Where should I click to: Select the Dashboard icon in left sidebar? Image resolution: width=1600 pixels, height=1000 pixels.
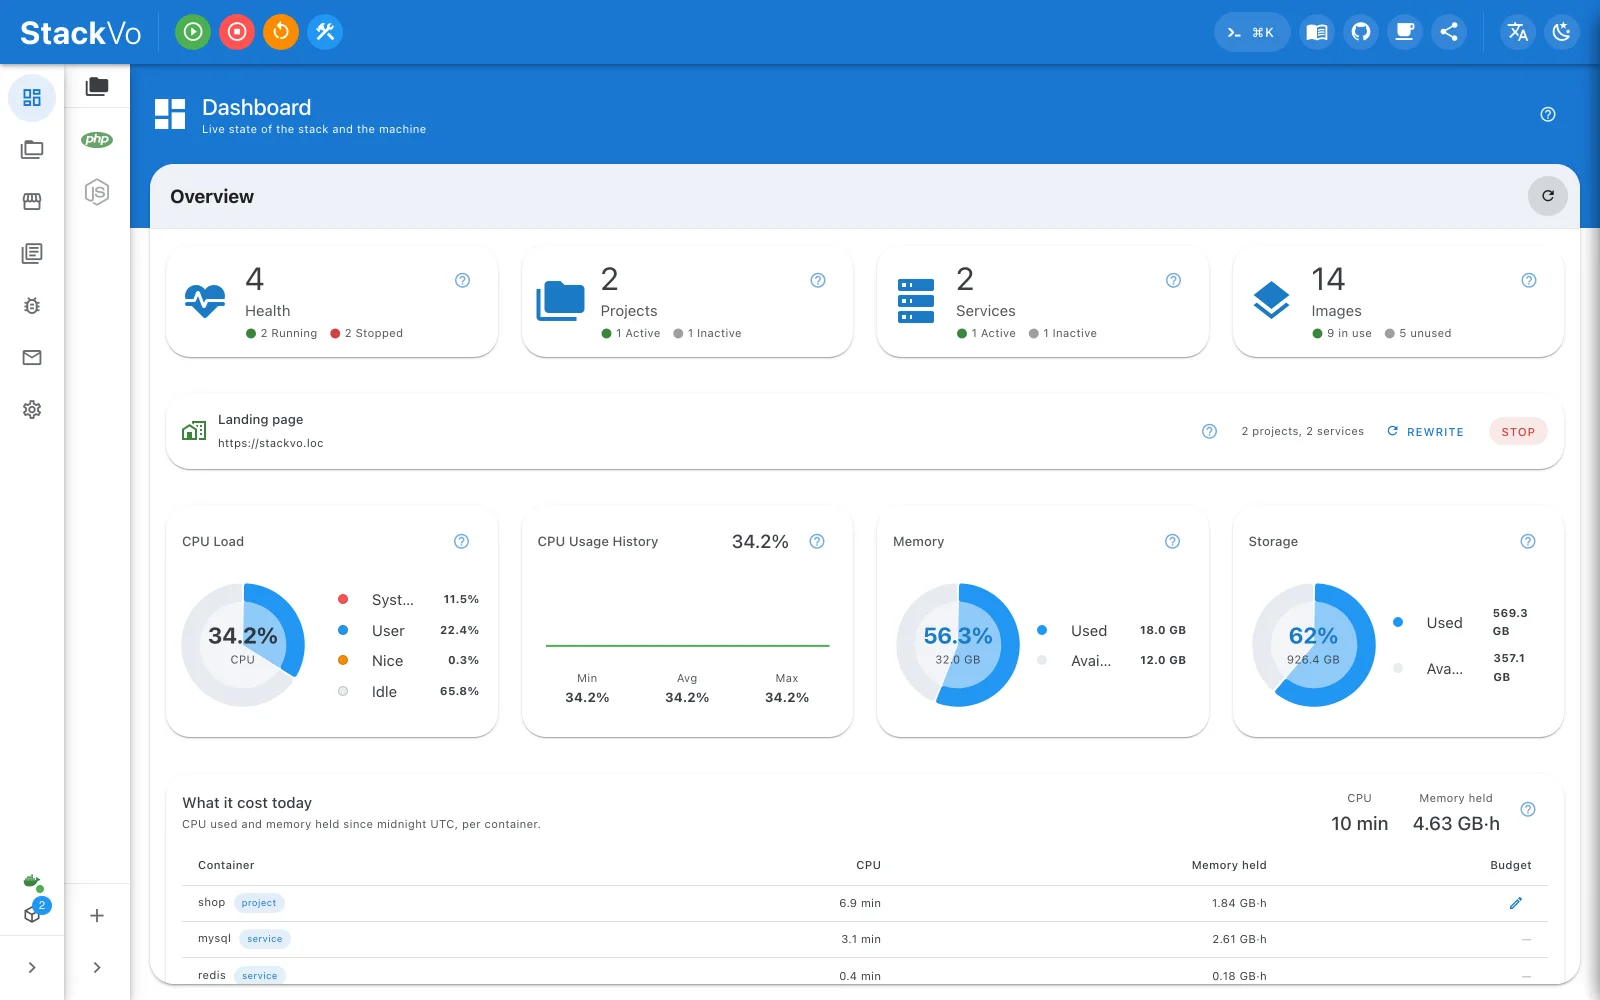[x=32, y=98]
